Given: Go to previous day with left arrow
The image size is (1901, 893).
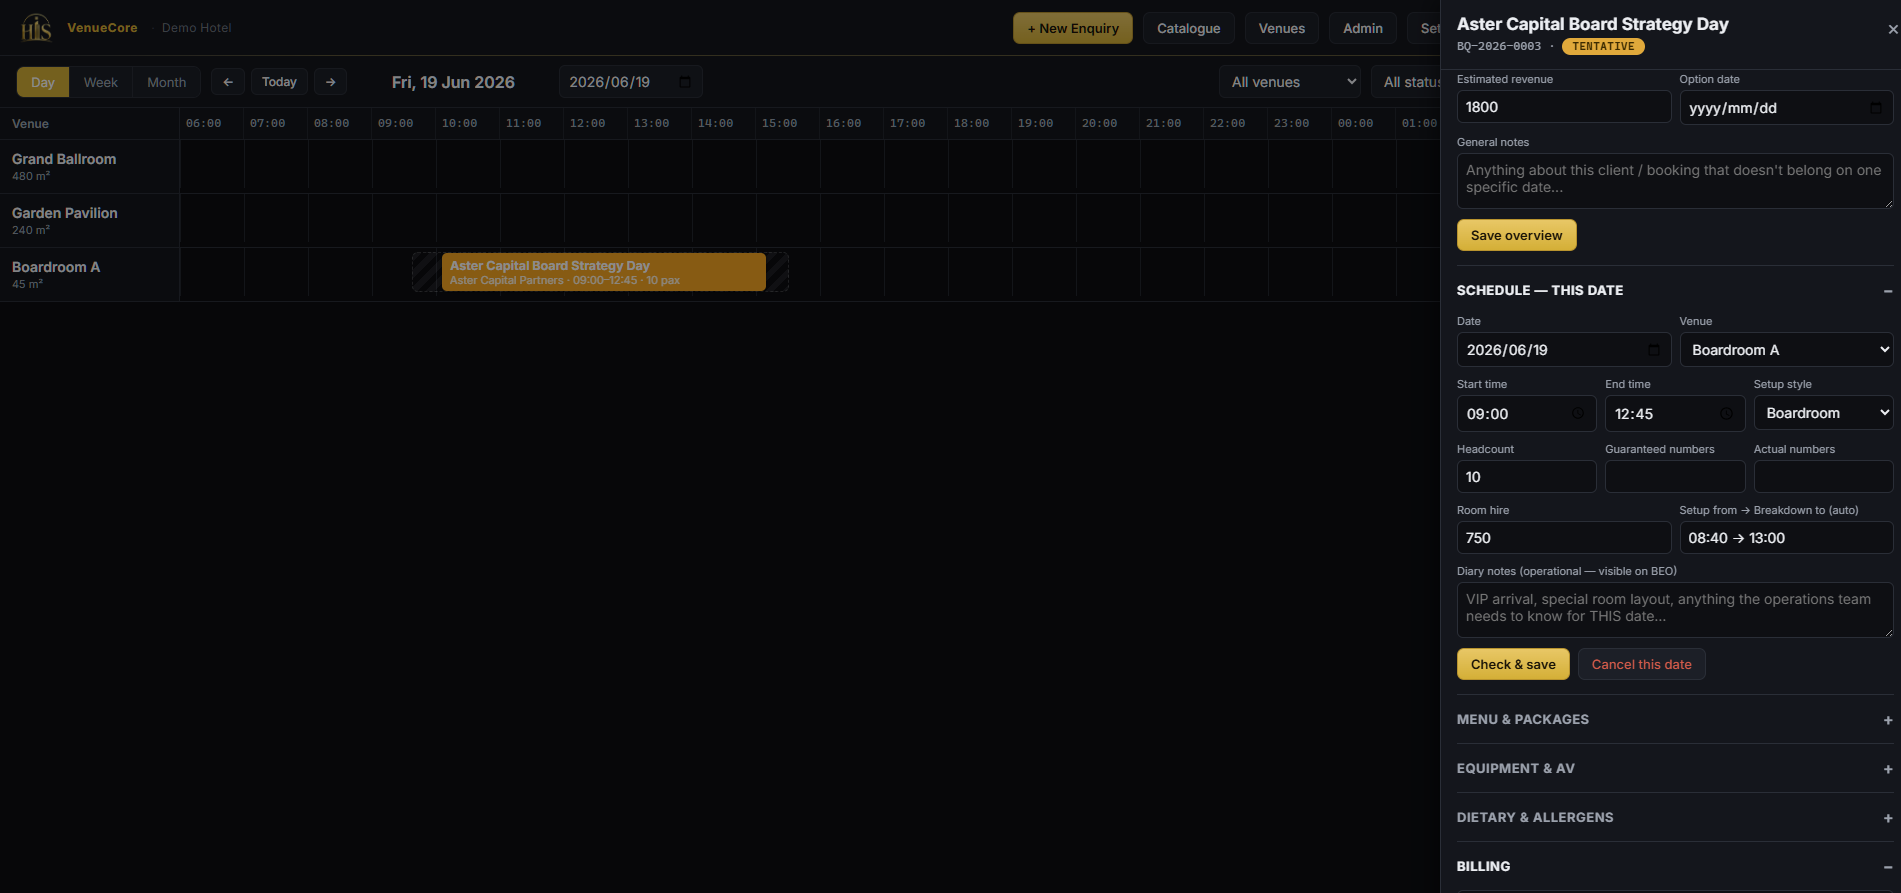Looking at the screenshot, I should (x=228, y=82).
